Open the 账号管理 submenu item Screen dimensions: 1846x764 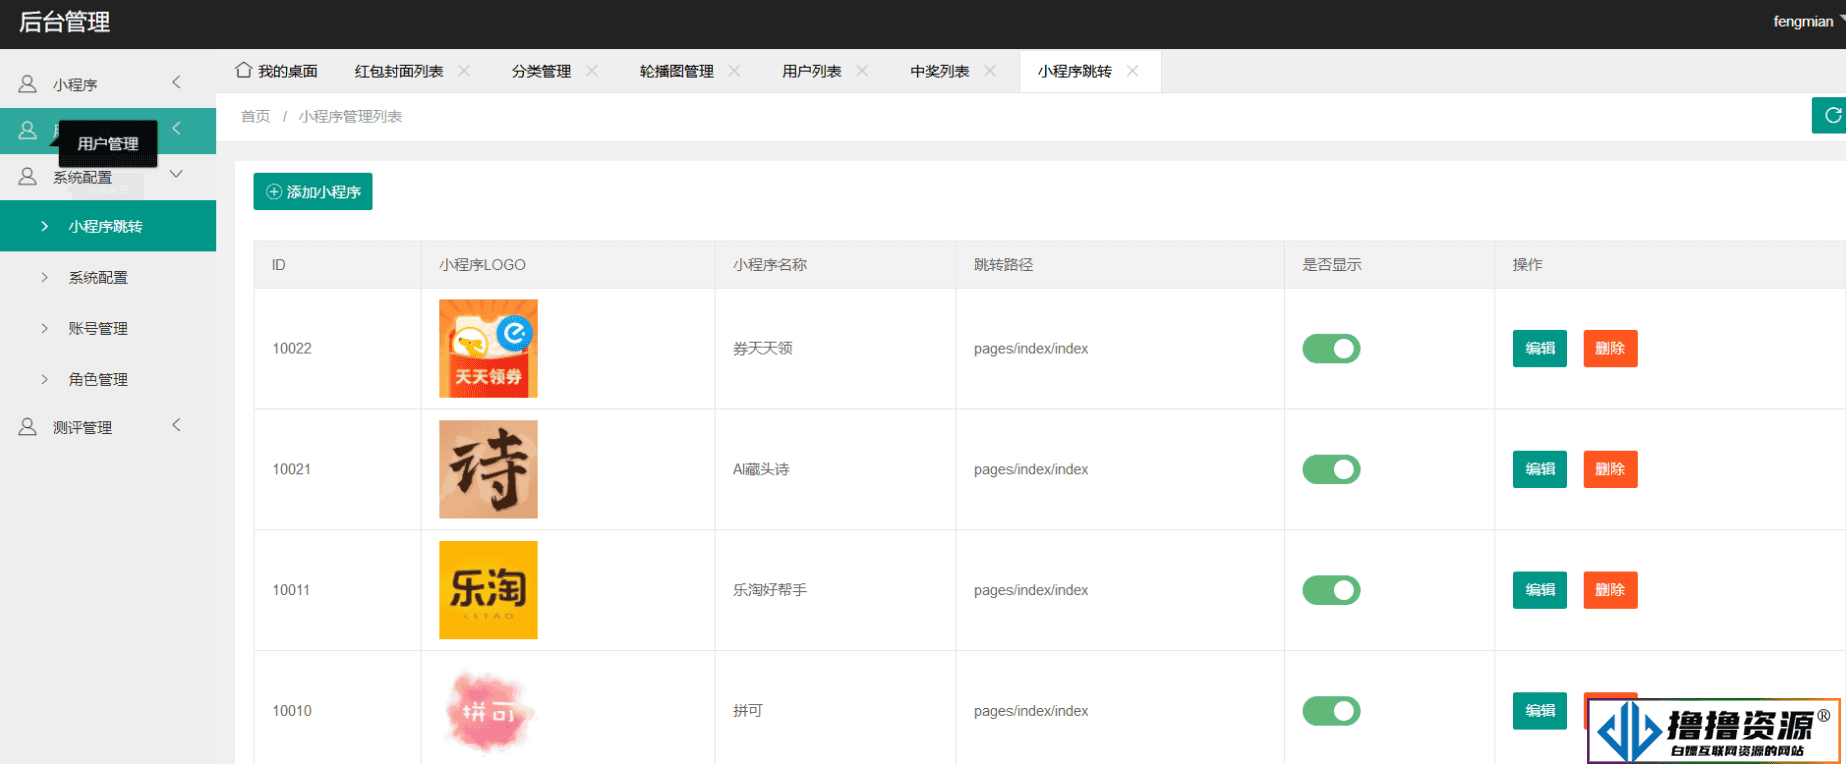tap(108, 328)
